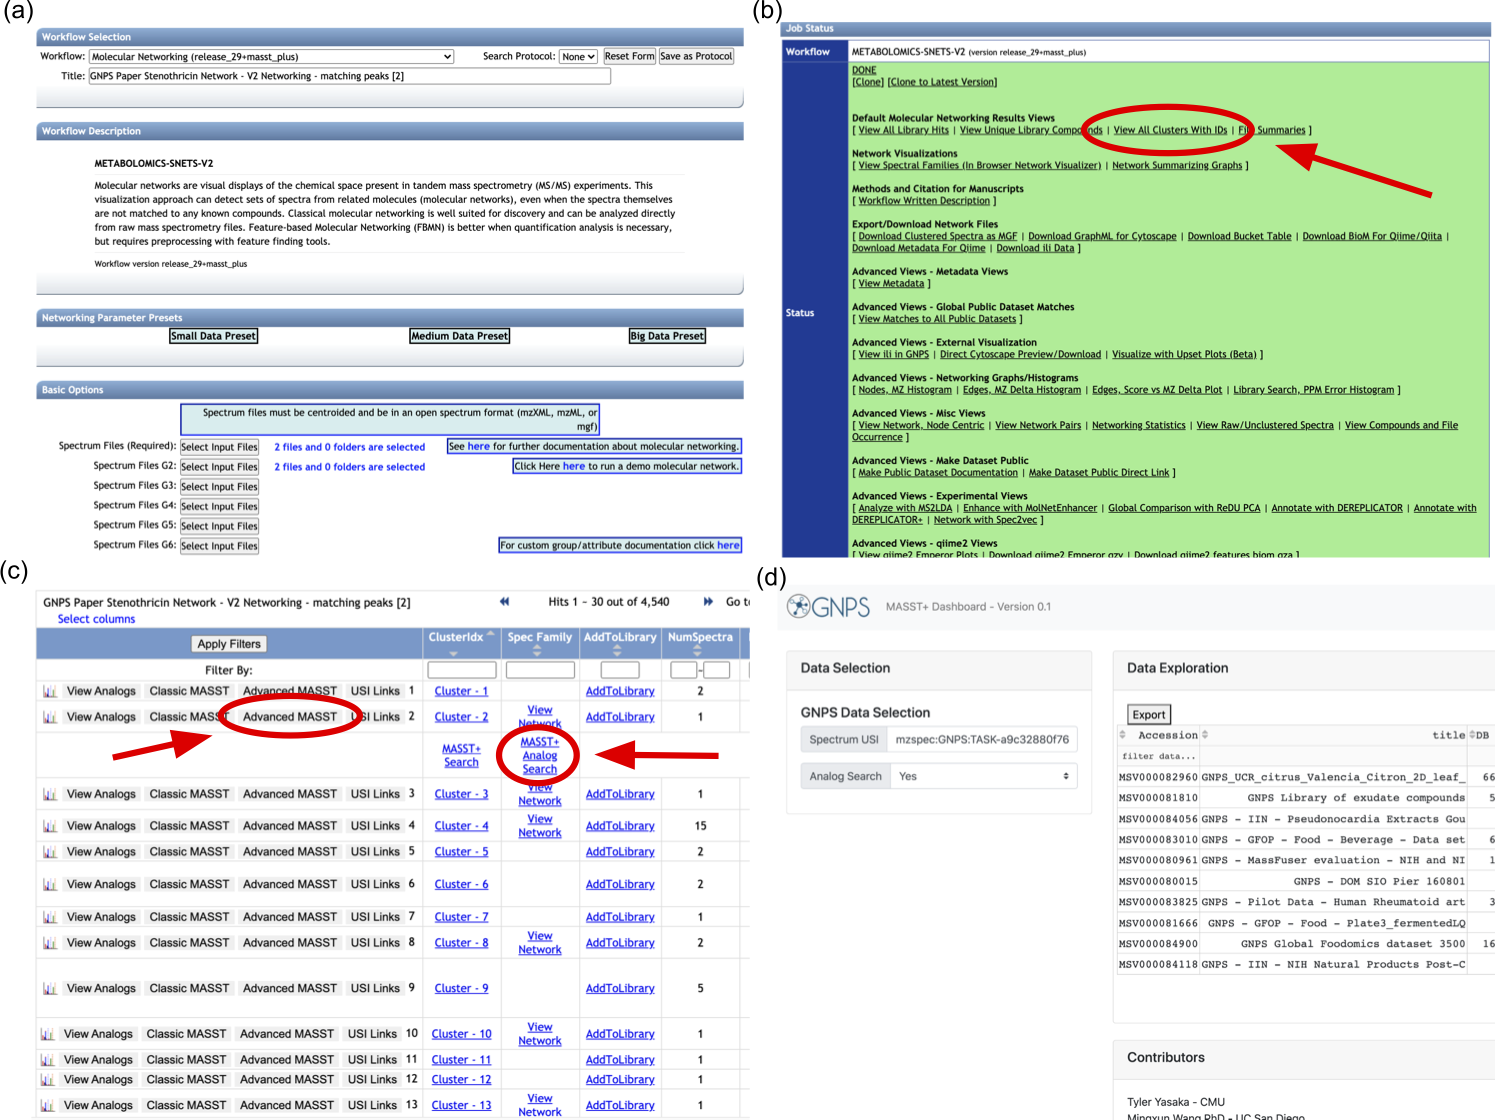The height and width of the screenshot is (1120, 1495).
Task: Open spectrum chart icon for Cluster 13 row
Action: pos(47,1106)
